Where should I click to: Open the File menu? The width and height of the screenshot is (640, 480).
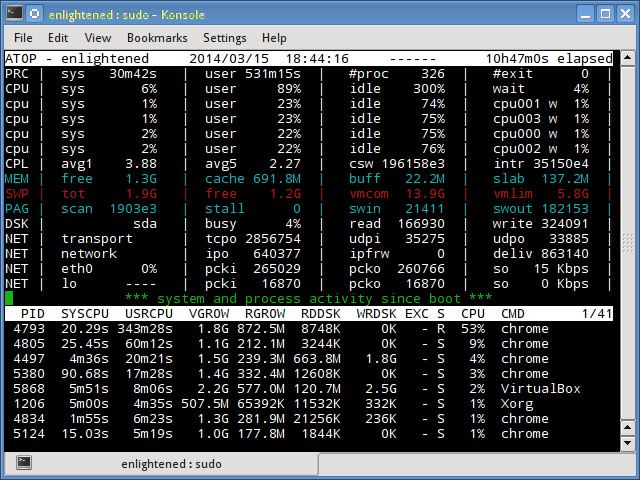(x=23, y=38)
